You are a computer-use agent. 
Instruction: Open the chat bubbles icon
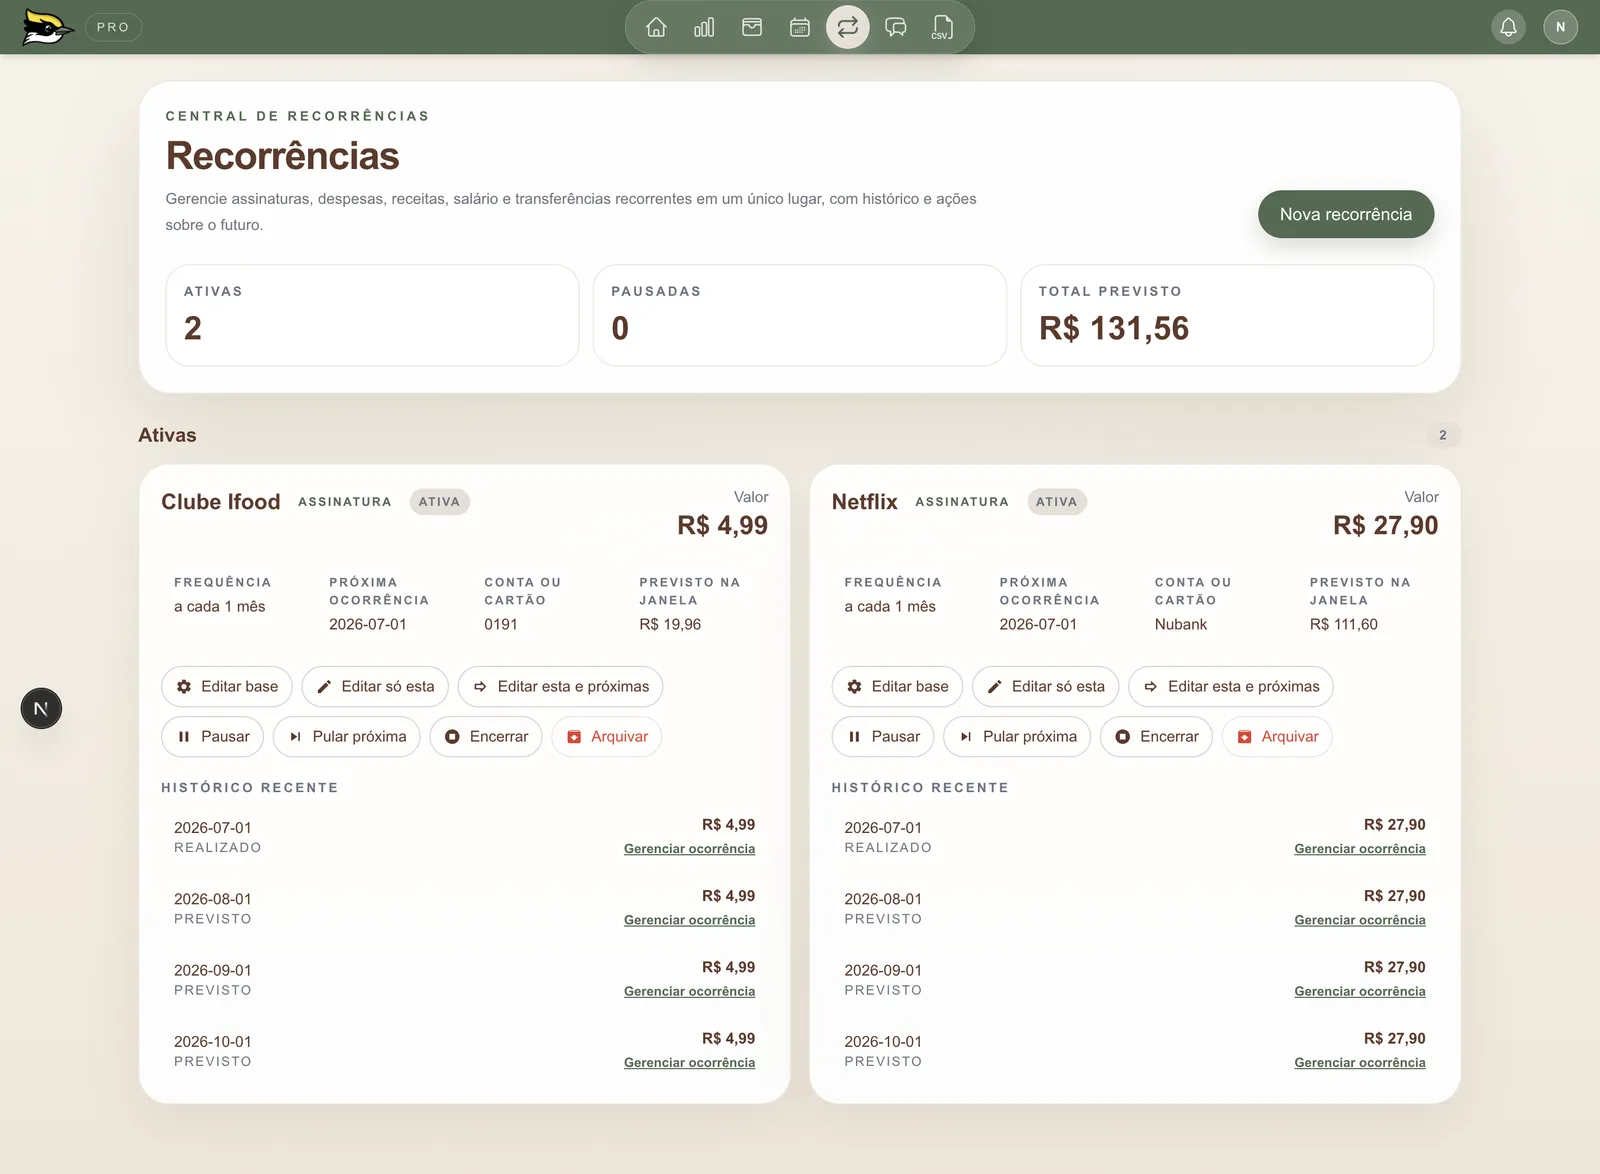(x=896, y=27)
